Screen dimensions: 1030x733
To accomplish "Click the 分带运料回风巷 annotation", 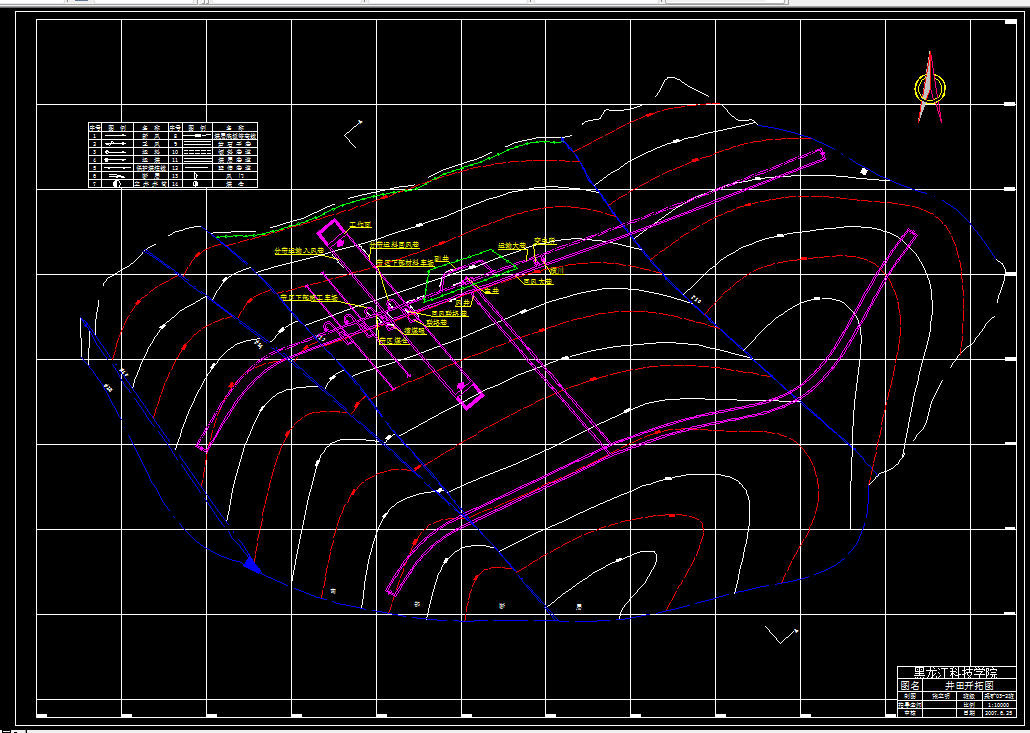I will coord(394,245).
